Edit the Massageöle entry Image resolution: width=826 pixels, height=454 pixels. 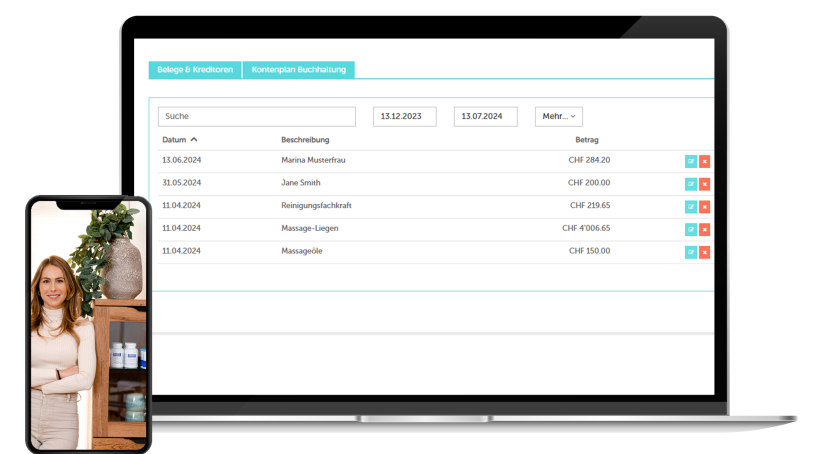click(x=691, y=252)
